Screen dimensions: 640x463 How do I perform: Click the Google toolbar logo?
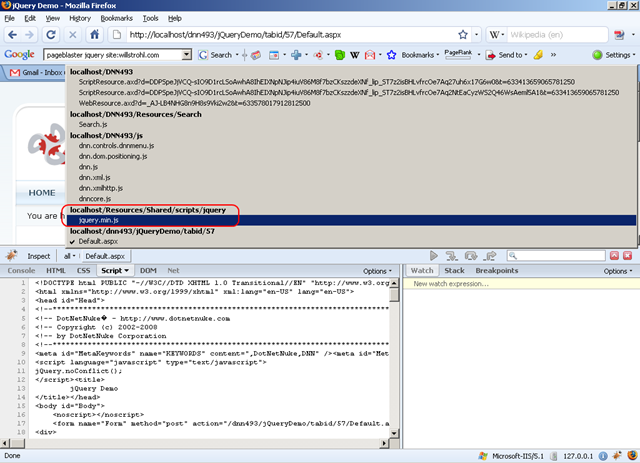click(x=19, y=55)
